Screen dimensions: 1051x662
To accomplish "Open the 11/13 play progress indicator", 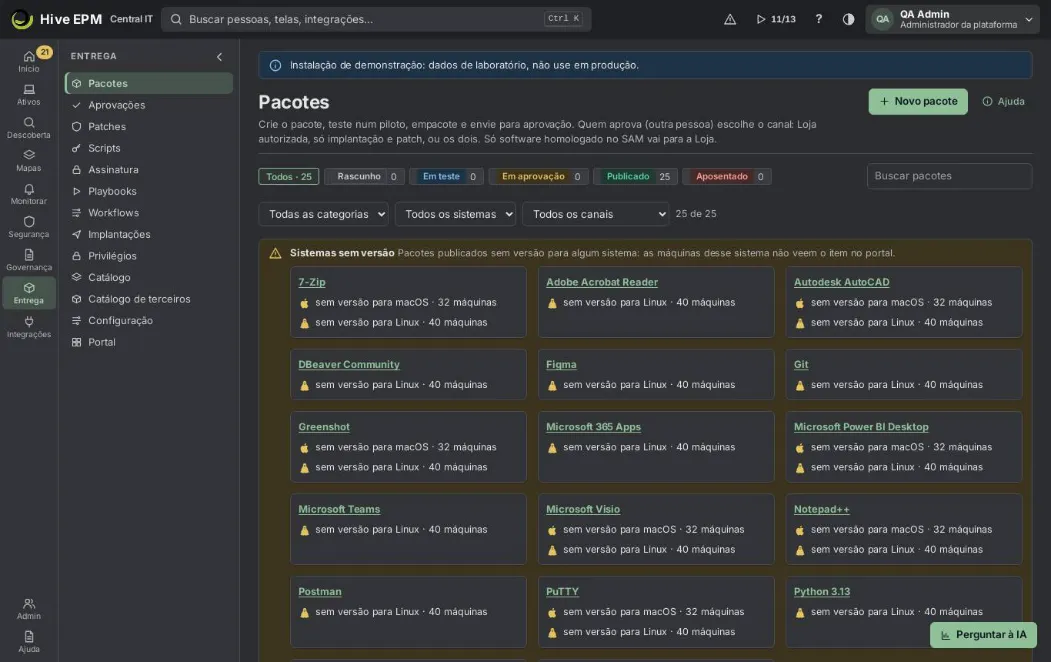I will coord(776,19).
